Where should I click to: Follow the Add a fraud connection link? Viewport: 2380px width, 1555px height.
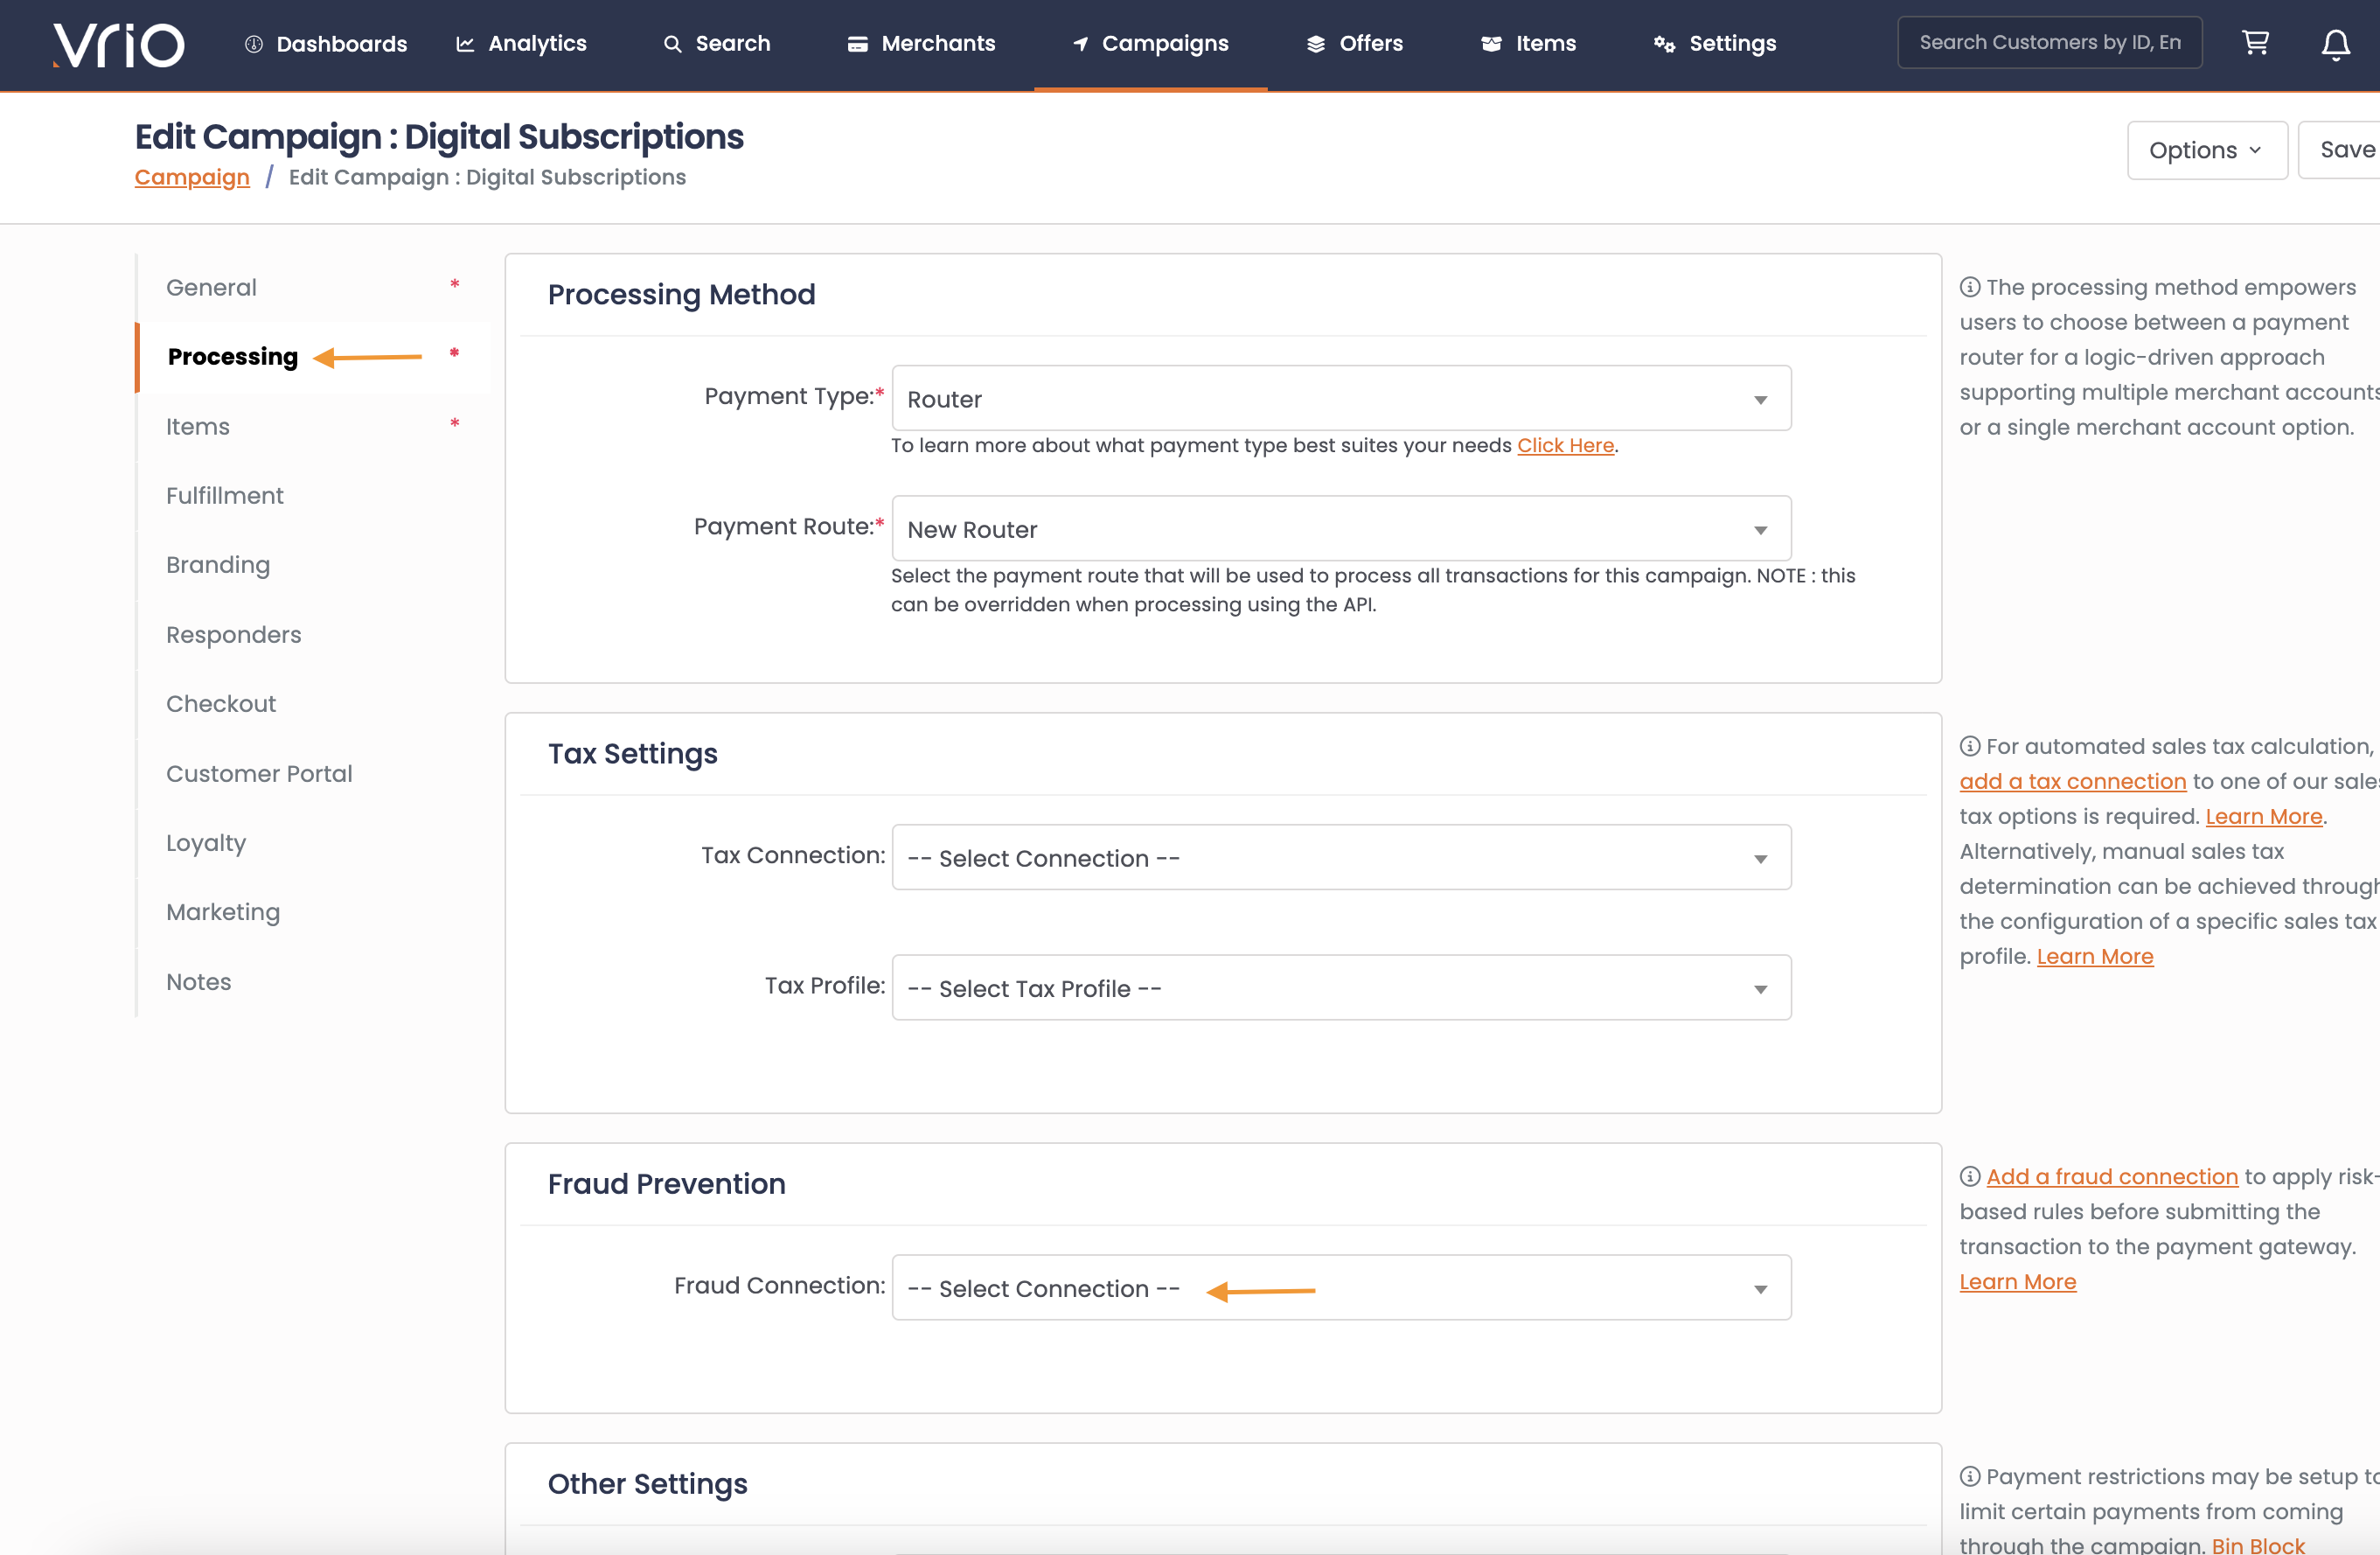2111,1176
